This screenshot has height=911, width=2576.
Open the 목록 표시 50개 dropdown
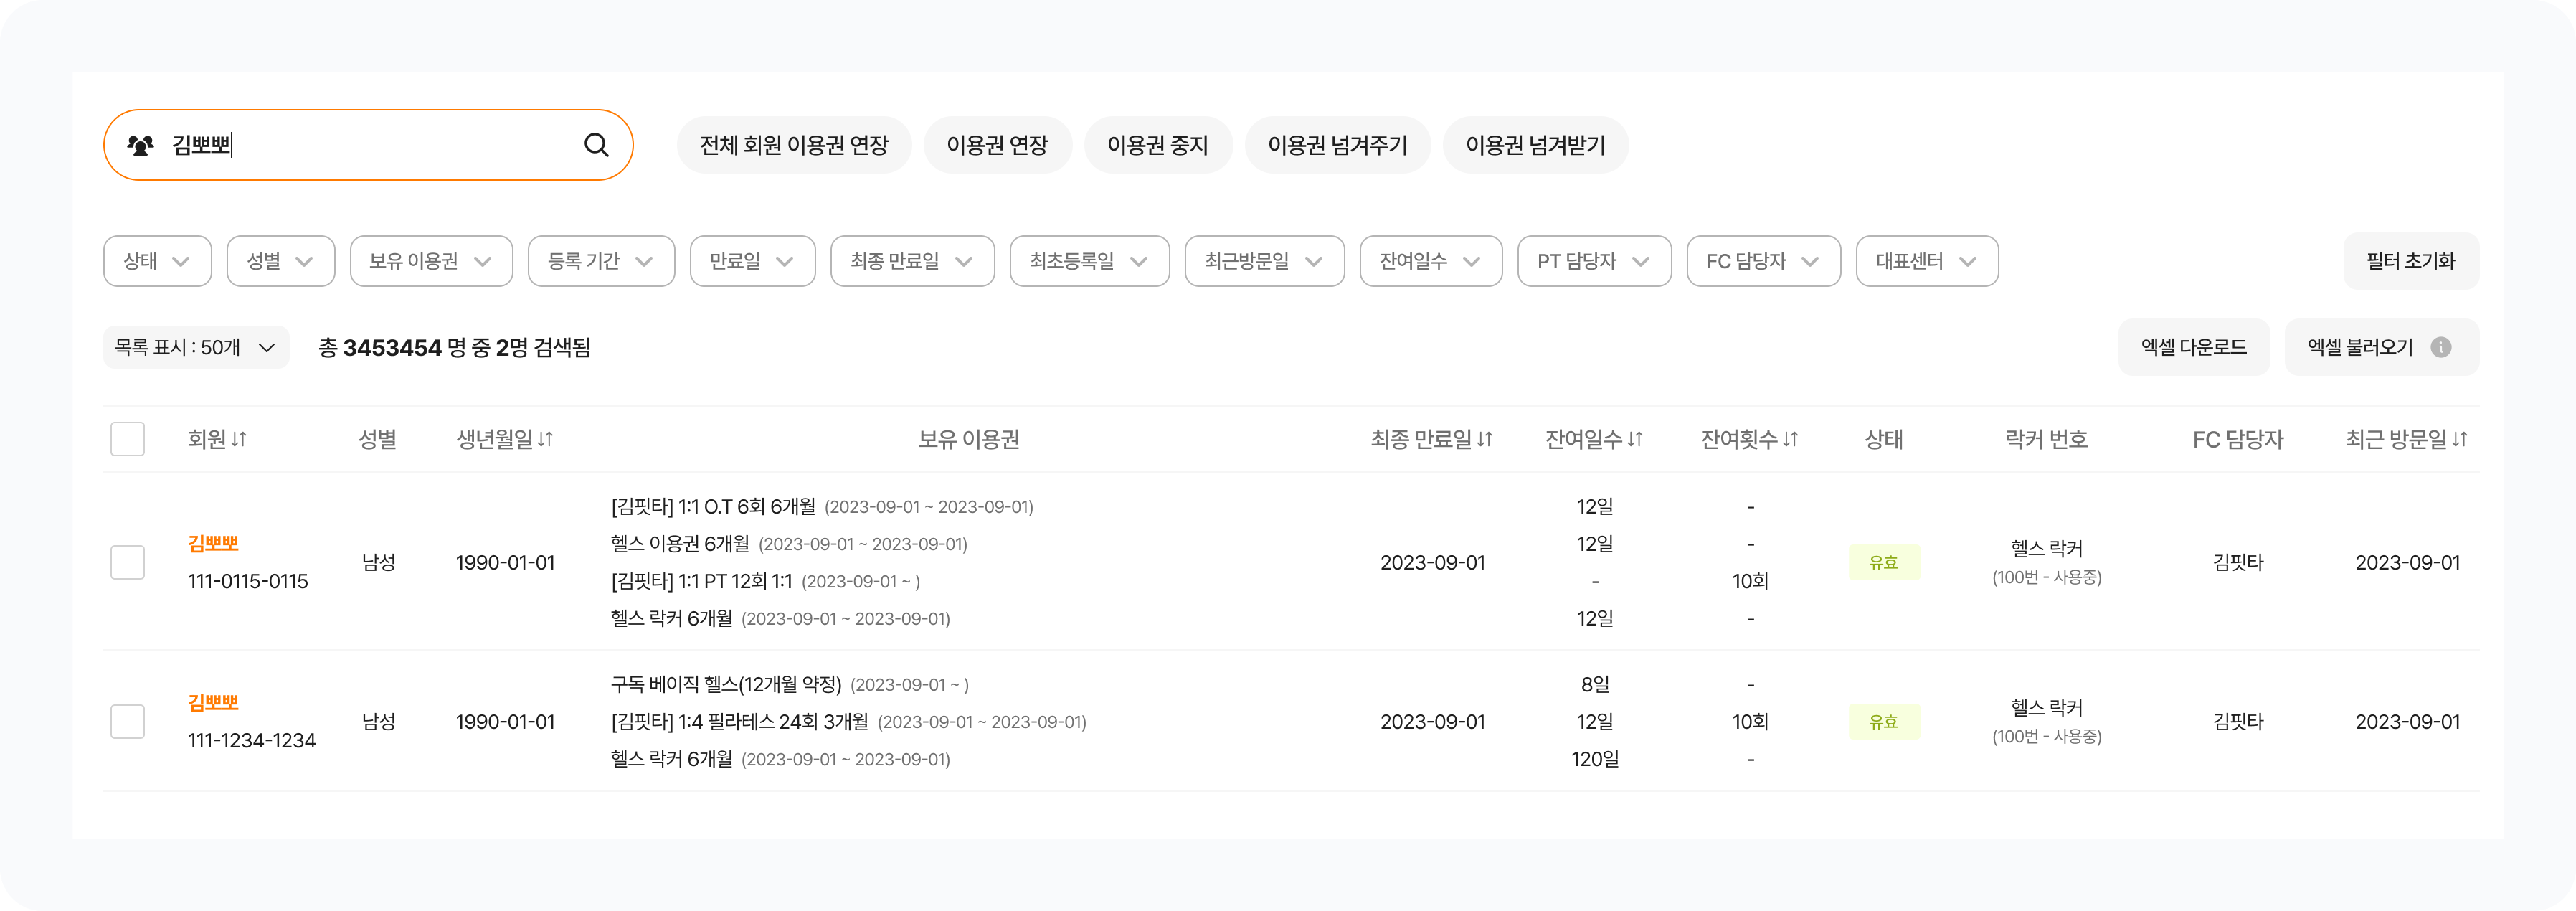pyautogui.click(x=196, y=347)
